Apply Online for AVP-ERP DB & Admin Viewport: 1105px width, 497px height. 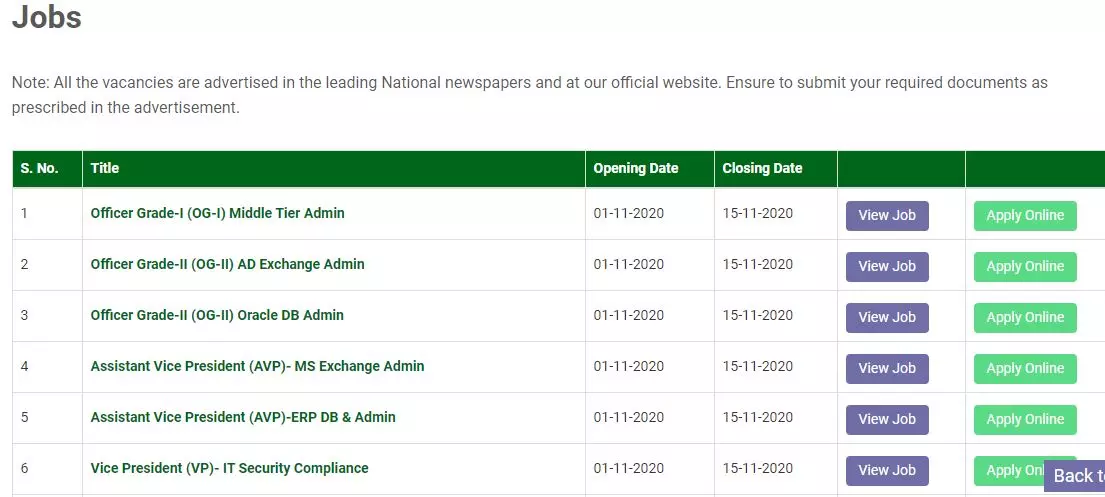[x=1025, y=419]
